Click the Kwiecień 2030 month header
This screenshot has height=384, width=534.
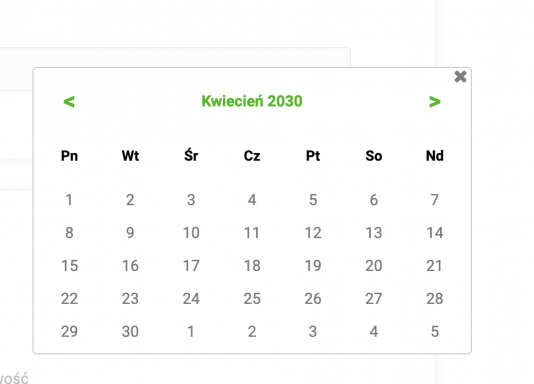point(252,101)
